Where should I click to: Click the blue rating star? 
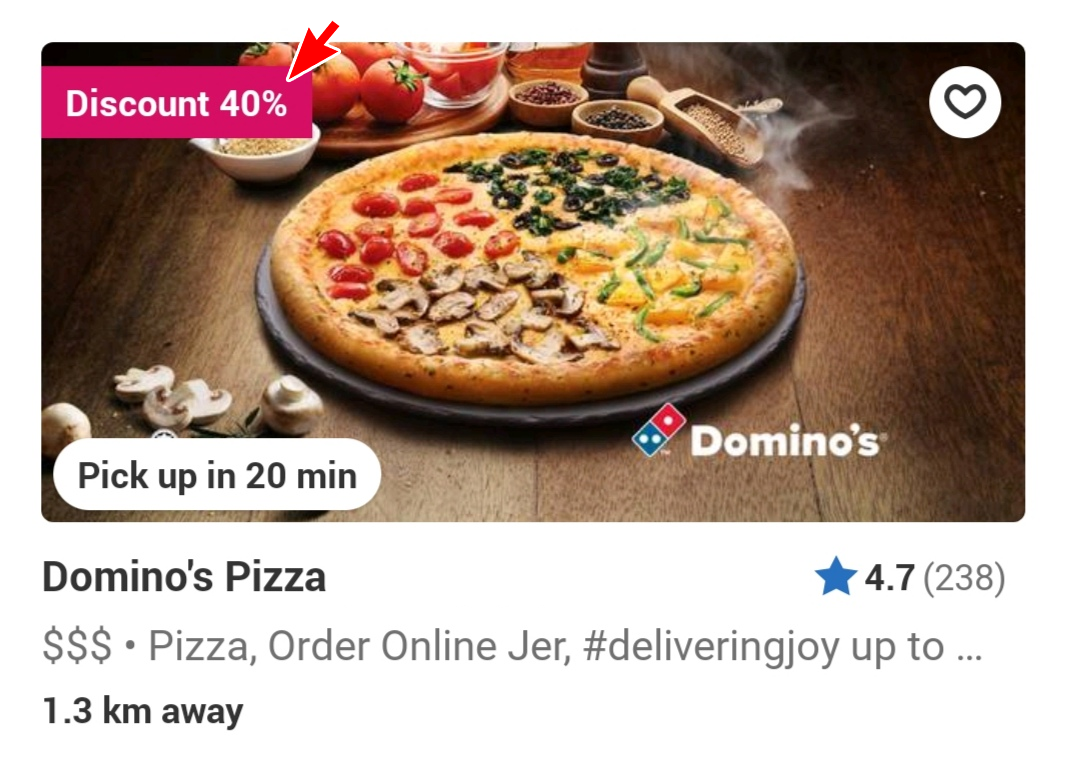coord(835,577)
